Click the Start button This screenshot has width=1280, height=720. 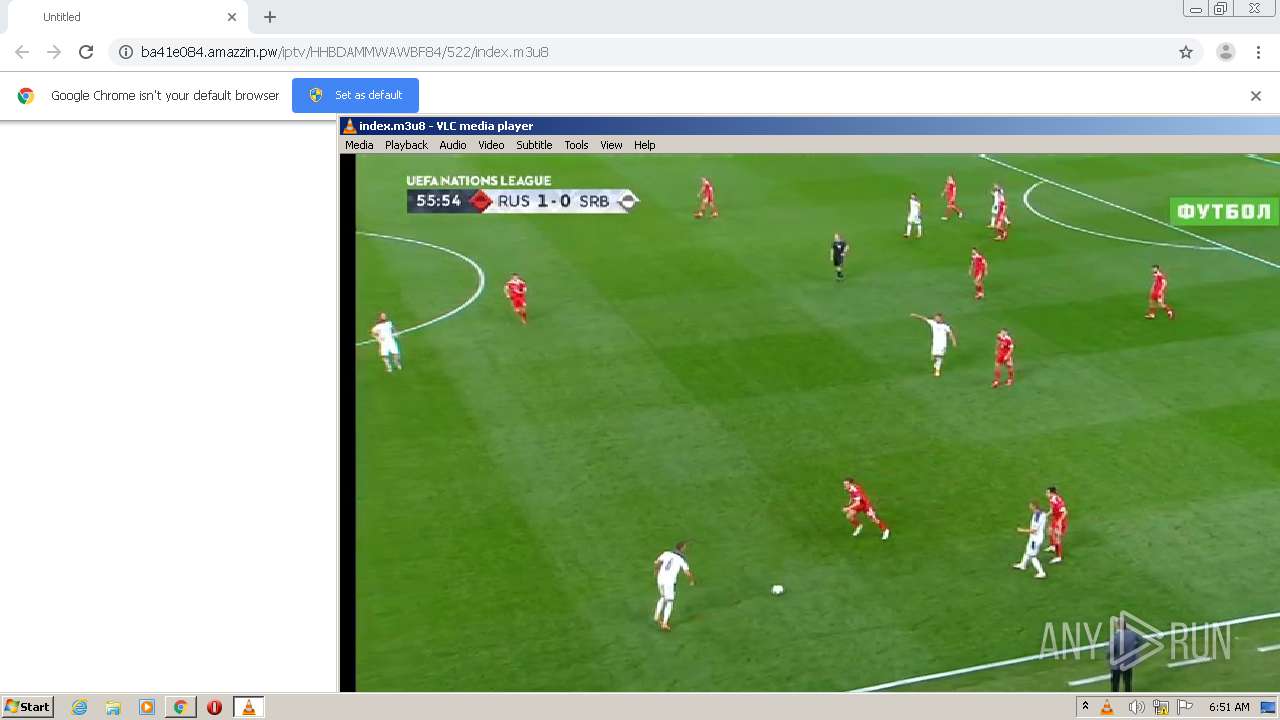[28, 707]
